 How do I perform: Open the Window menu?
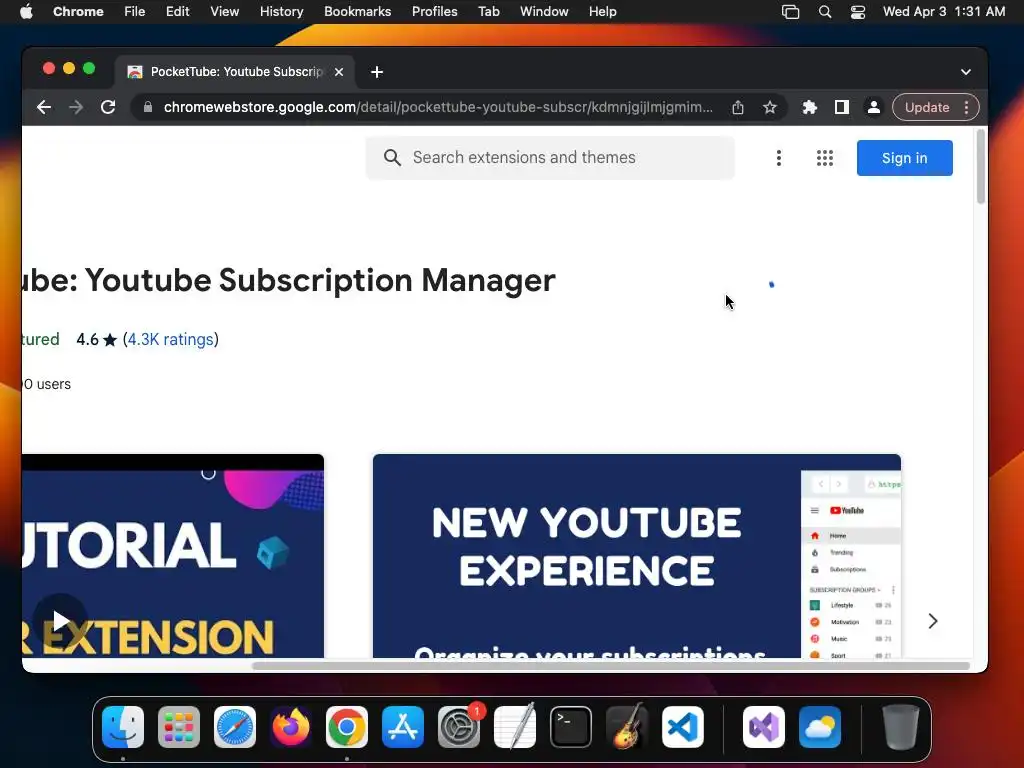544,12
